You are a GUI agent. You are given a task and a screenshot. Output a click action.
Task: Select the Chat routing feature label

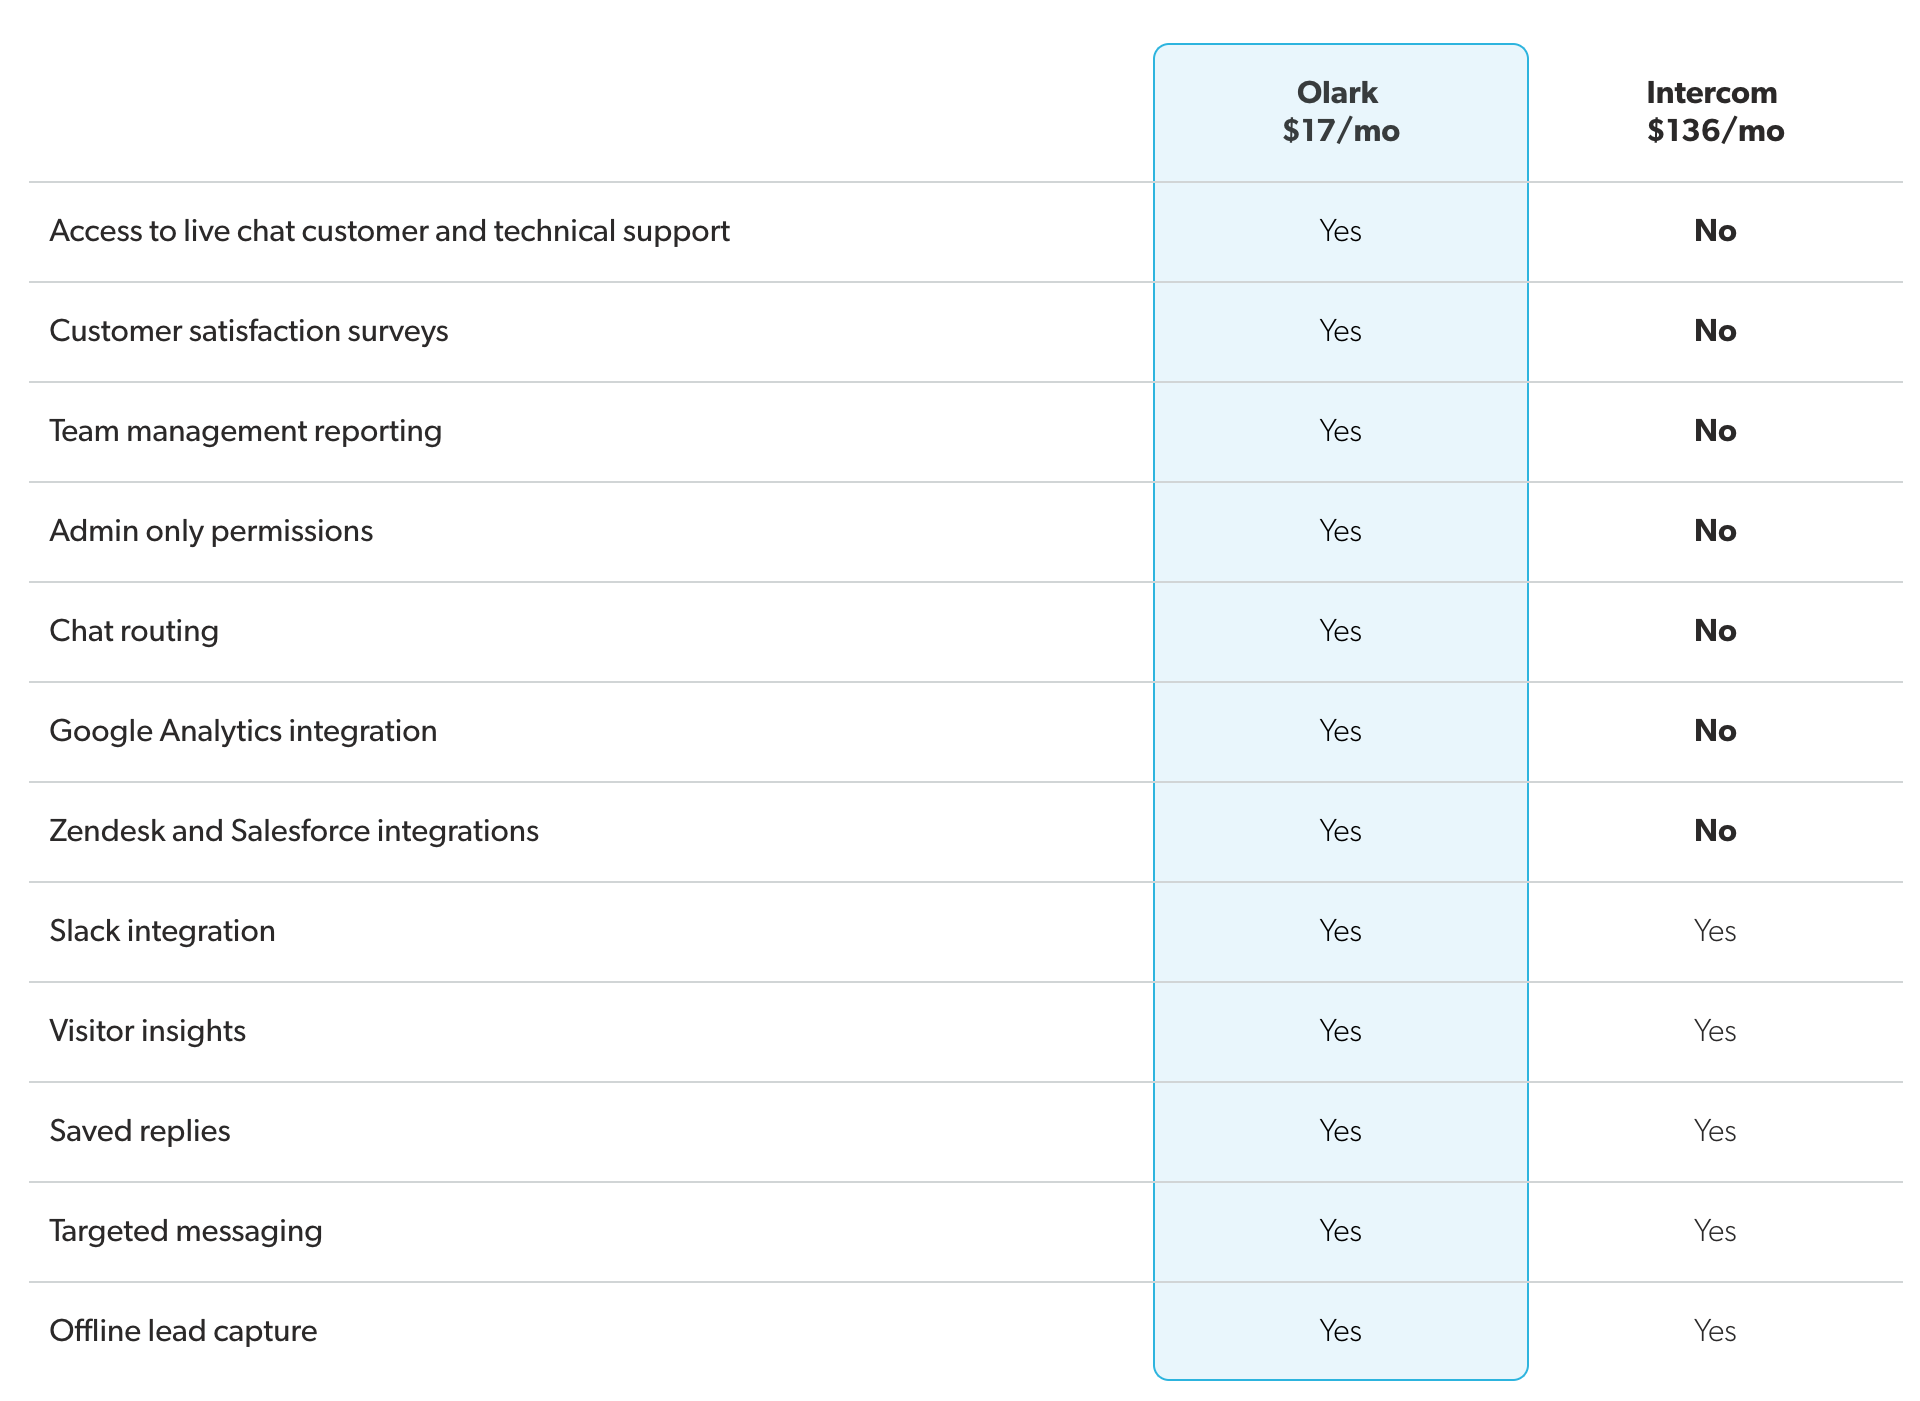tap(134, 631)
